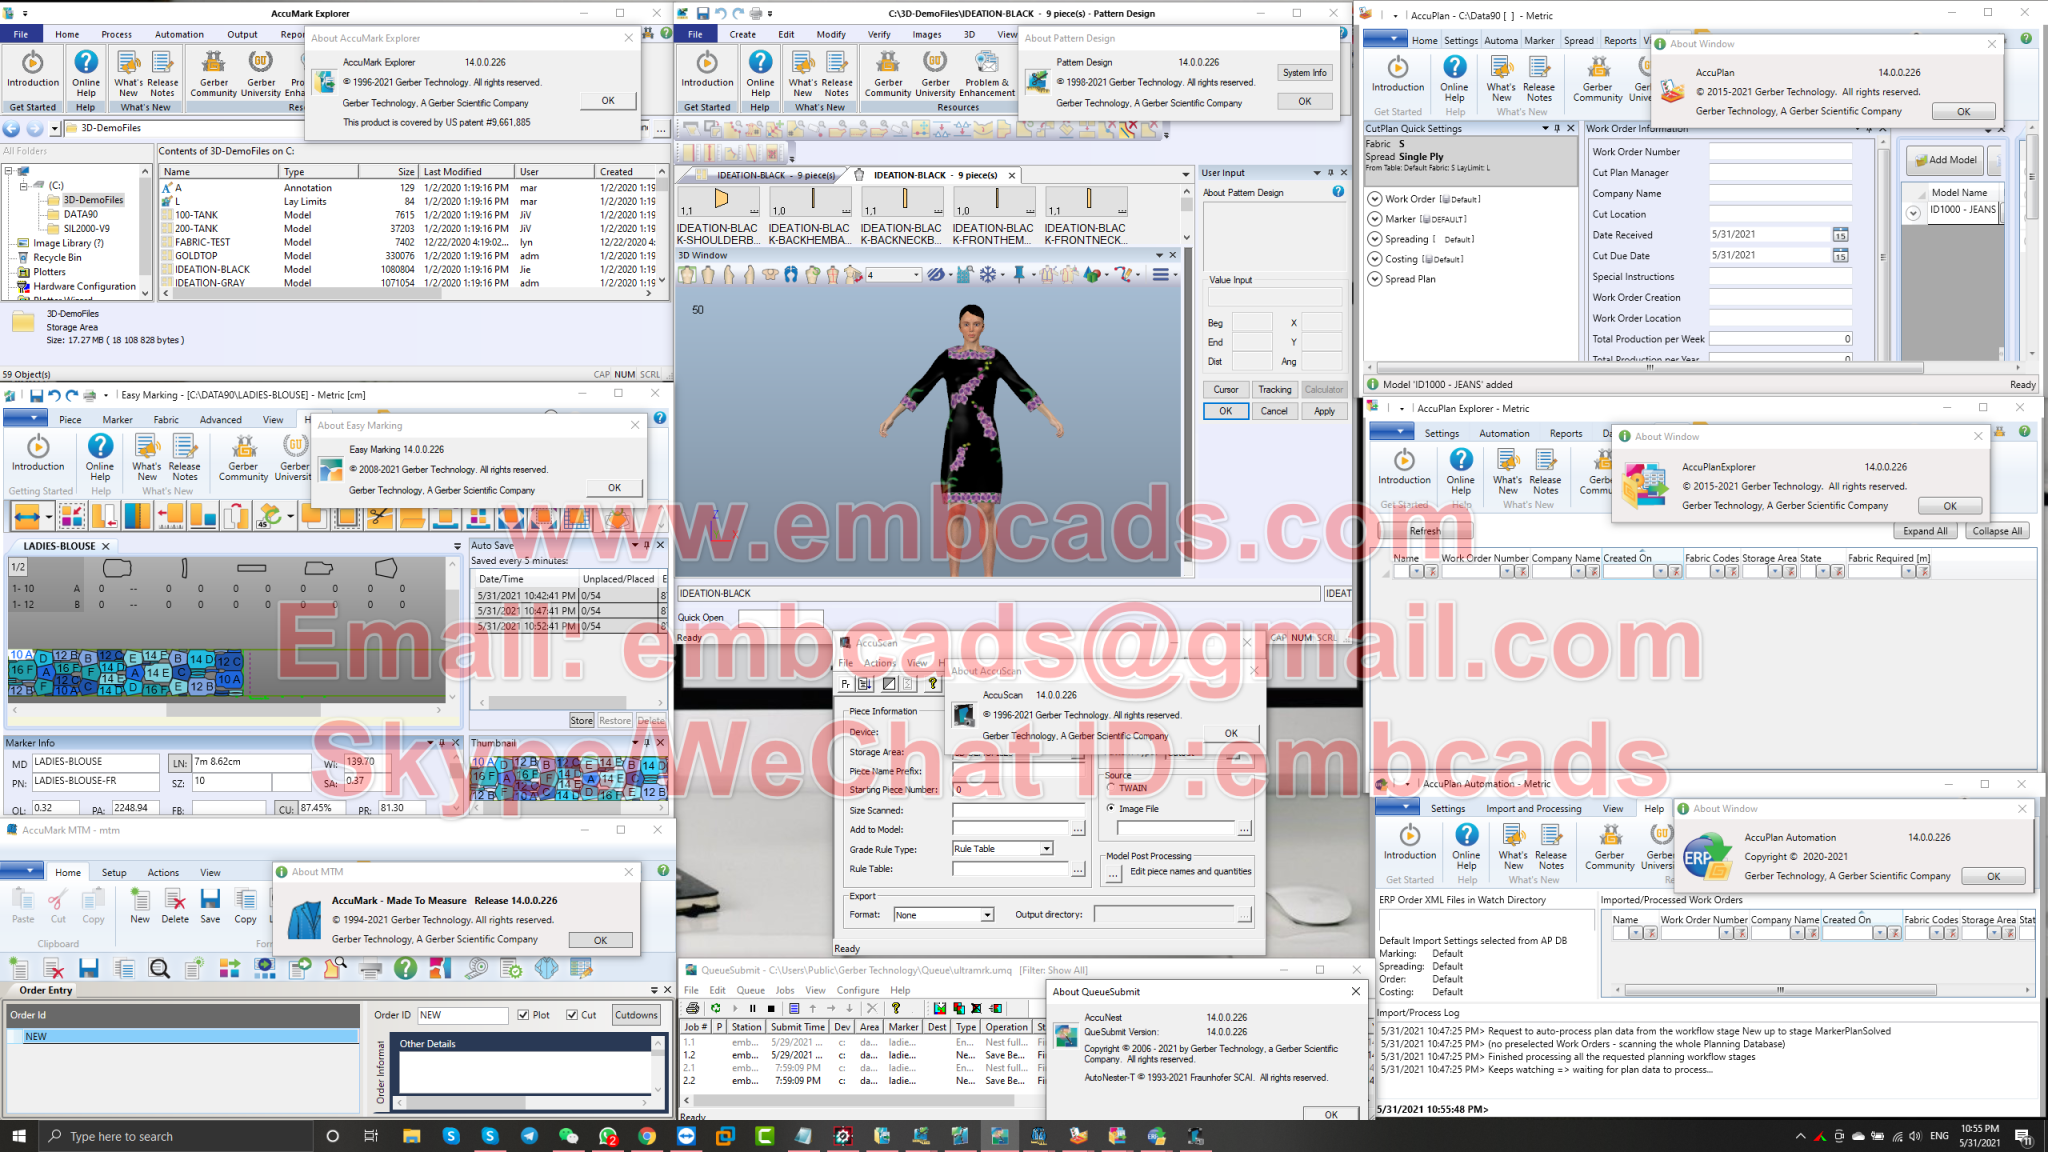Click the Cutdowns button in Order Entry
The image size is (2048, 1152).
click(636, 1015)
